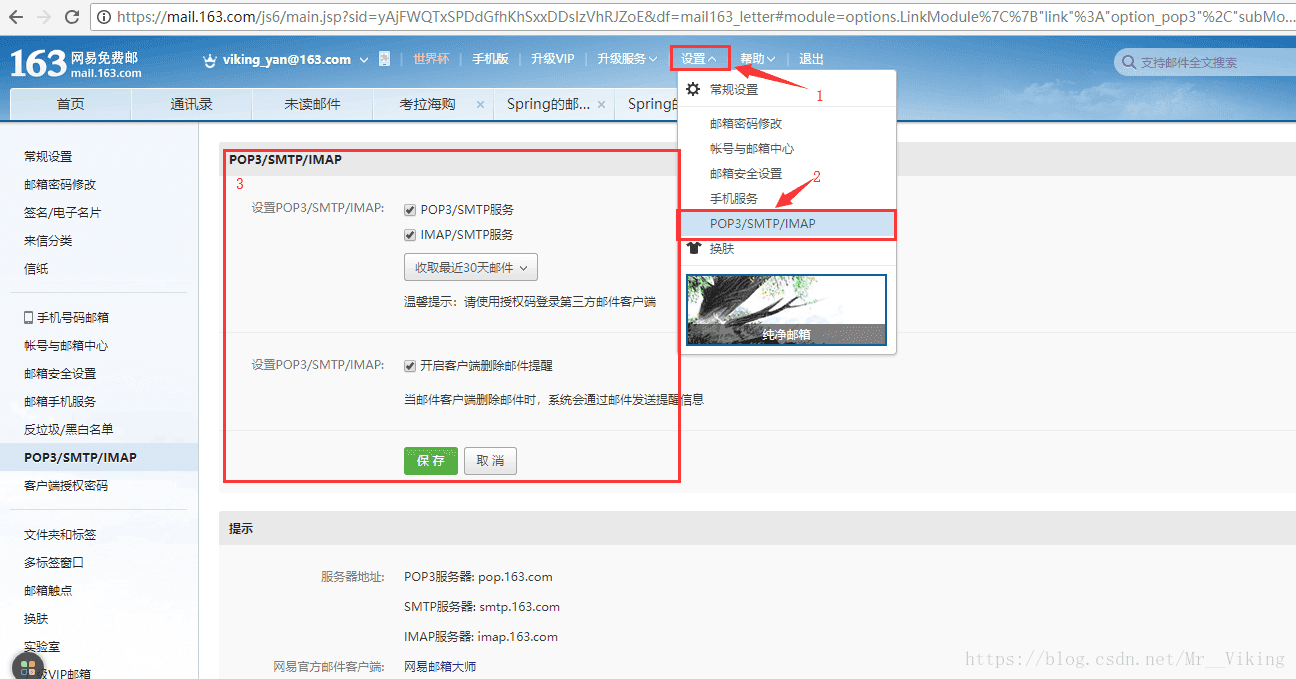Open POP3/SMTP/IMAP in the left sidebar
1296x679 pixels.
80,458
